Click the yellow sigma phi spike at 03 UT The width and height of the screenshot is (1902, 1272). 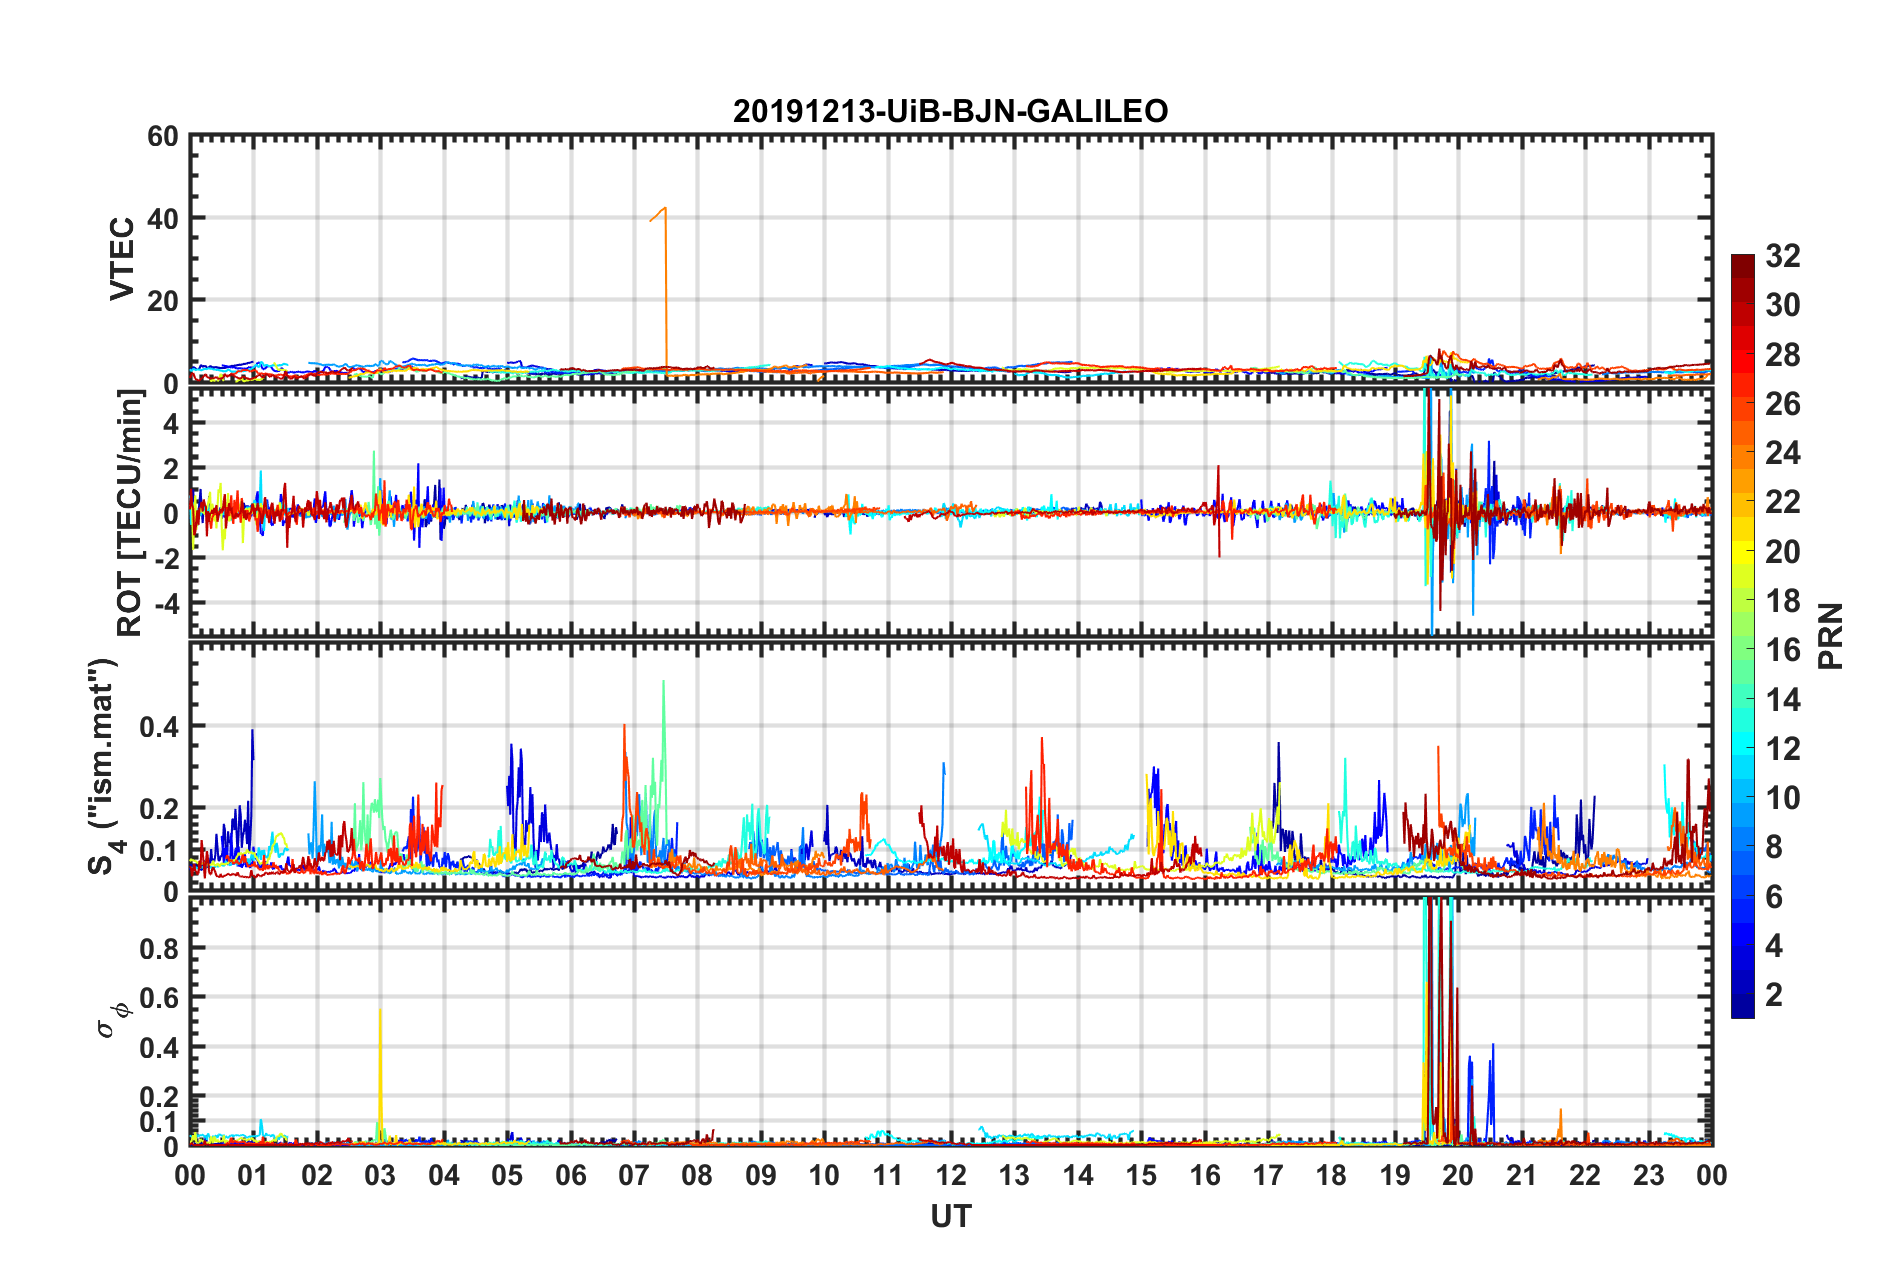click(380, 1075)
